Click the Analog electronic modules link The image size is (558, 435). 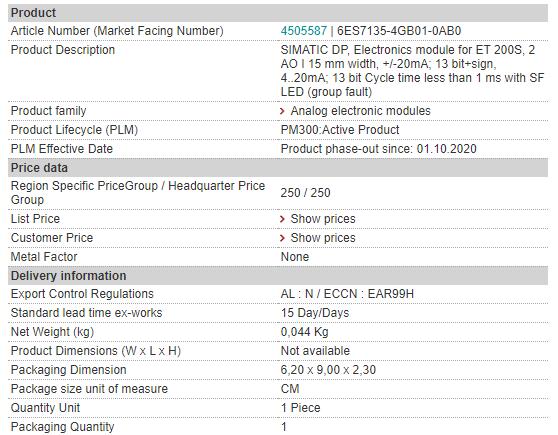tap(360, 111)
